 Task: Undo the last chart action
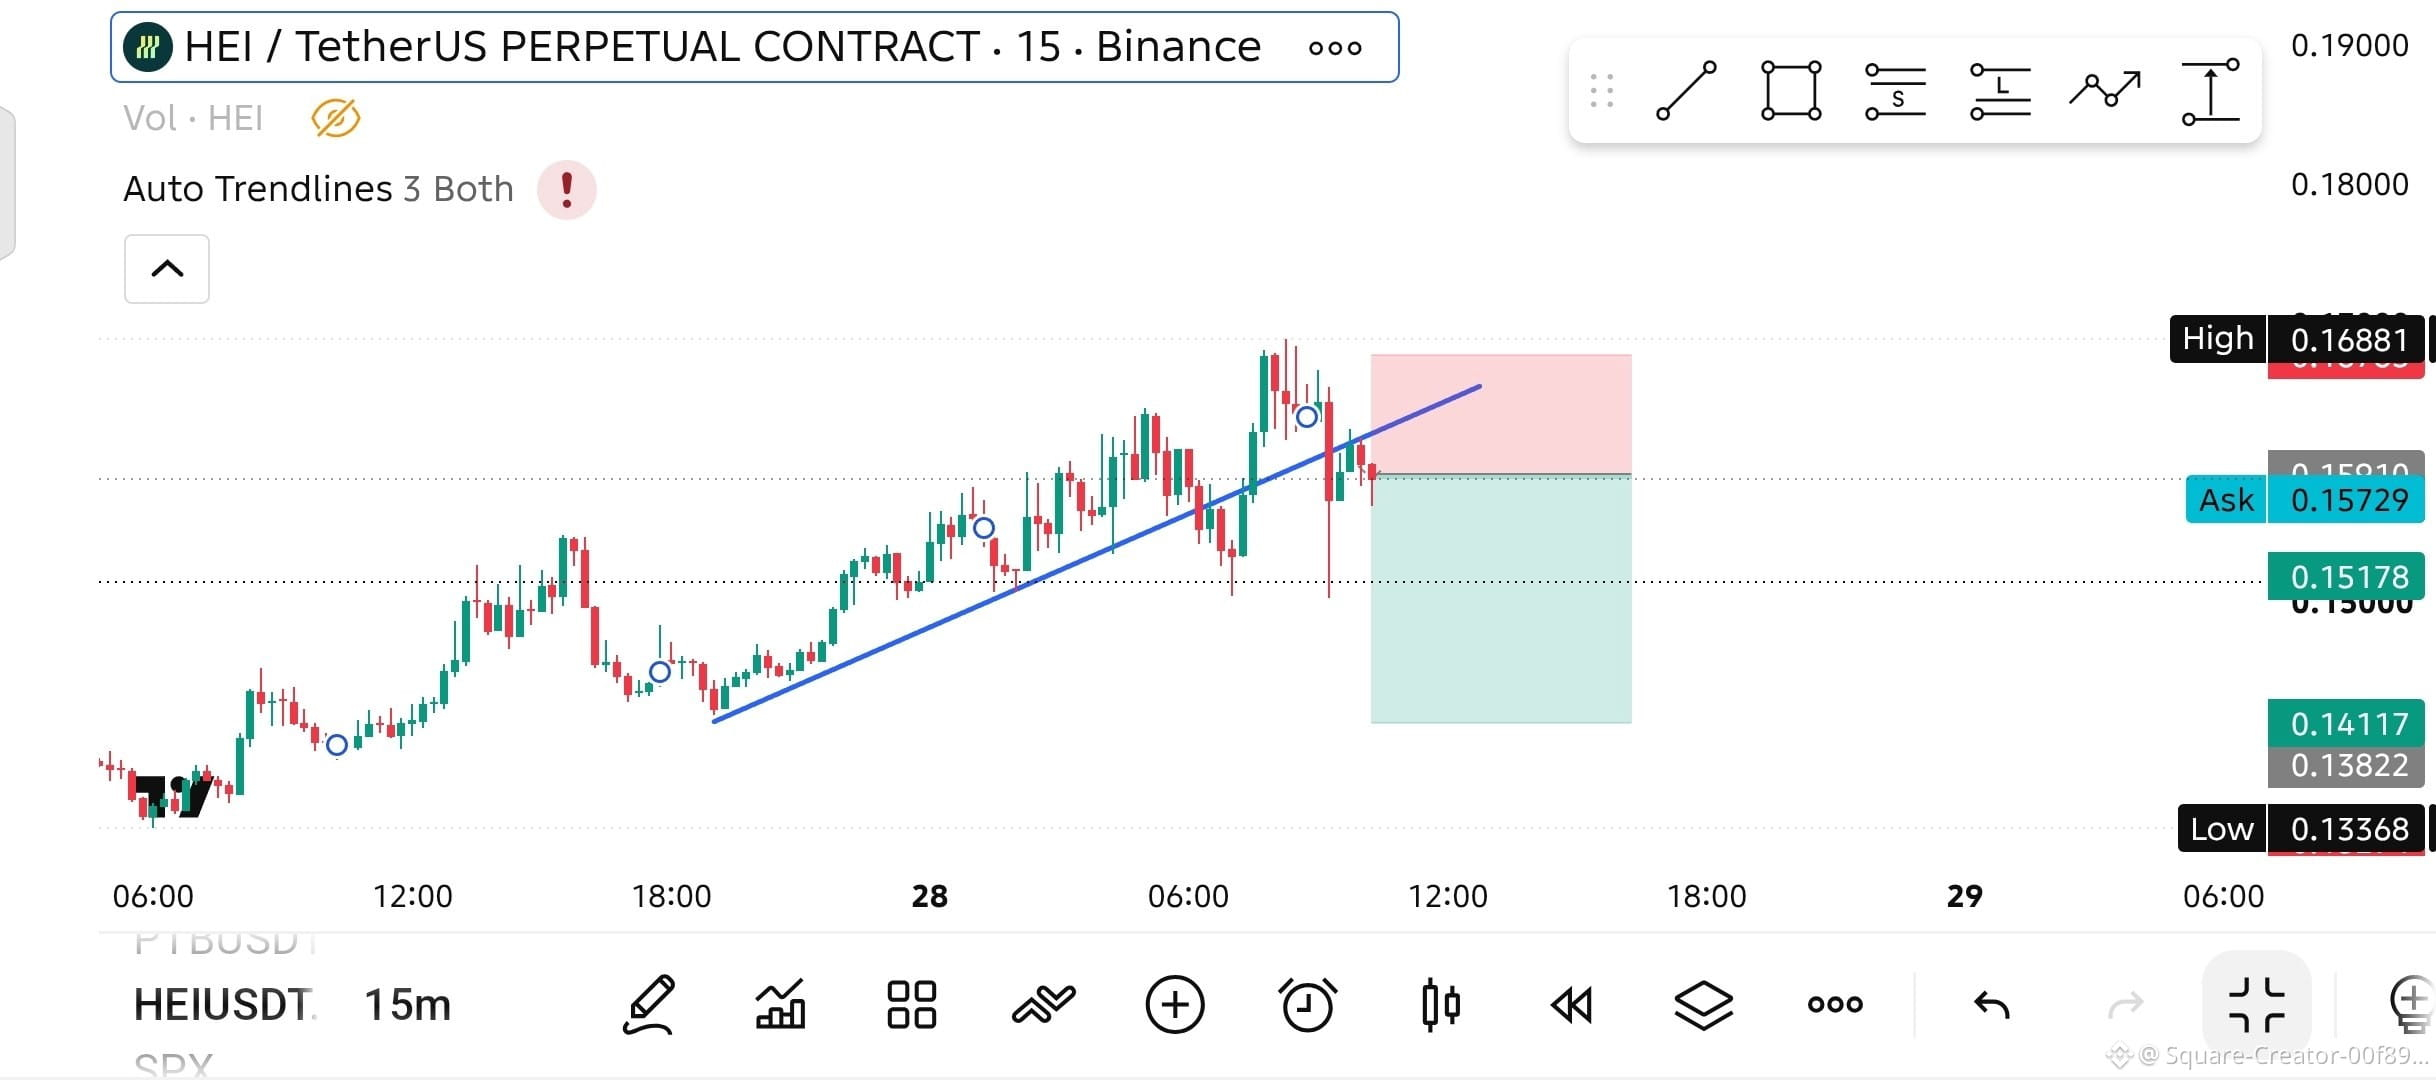click(1992, 1004)
